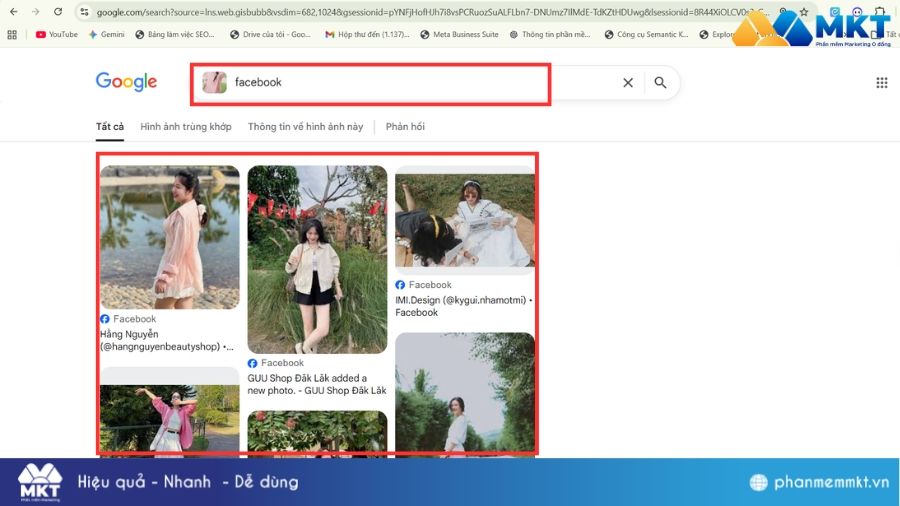Open IMI.Design picnic photo thumbnail
The image size is (900, 506).
click(x=465, y=220)
